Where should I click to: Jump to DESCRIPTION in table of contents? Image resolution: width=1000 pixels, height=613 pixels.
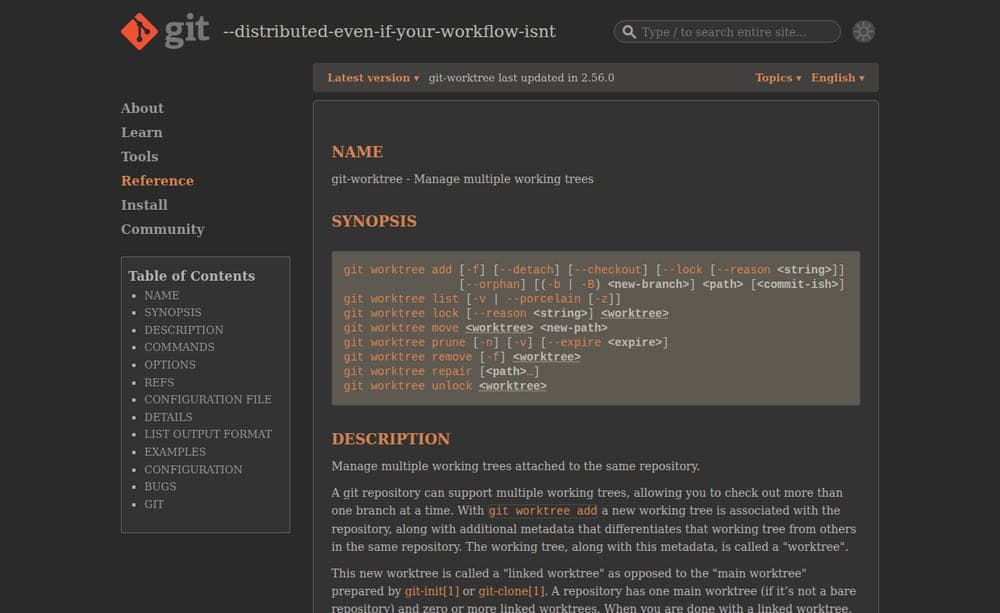[184, 330]
